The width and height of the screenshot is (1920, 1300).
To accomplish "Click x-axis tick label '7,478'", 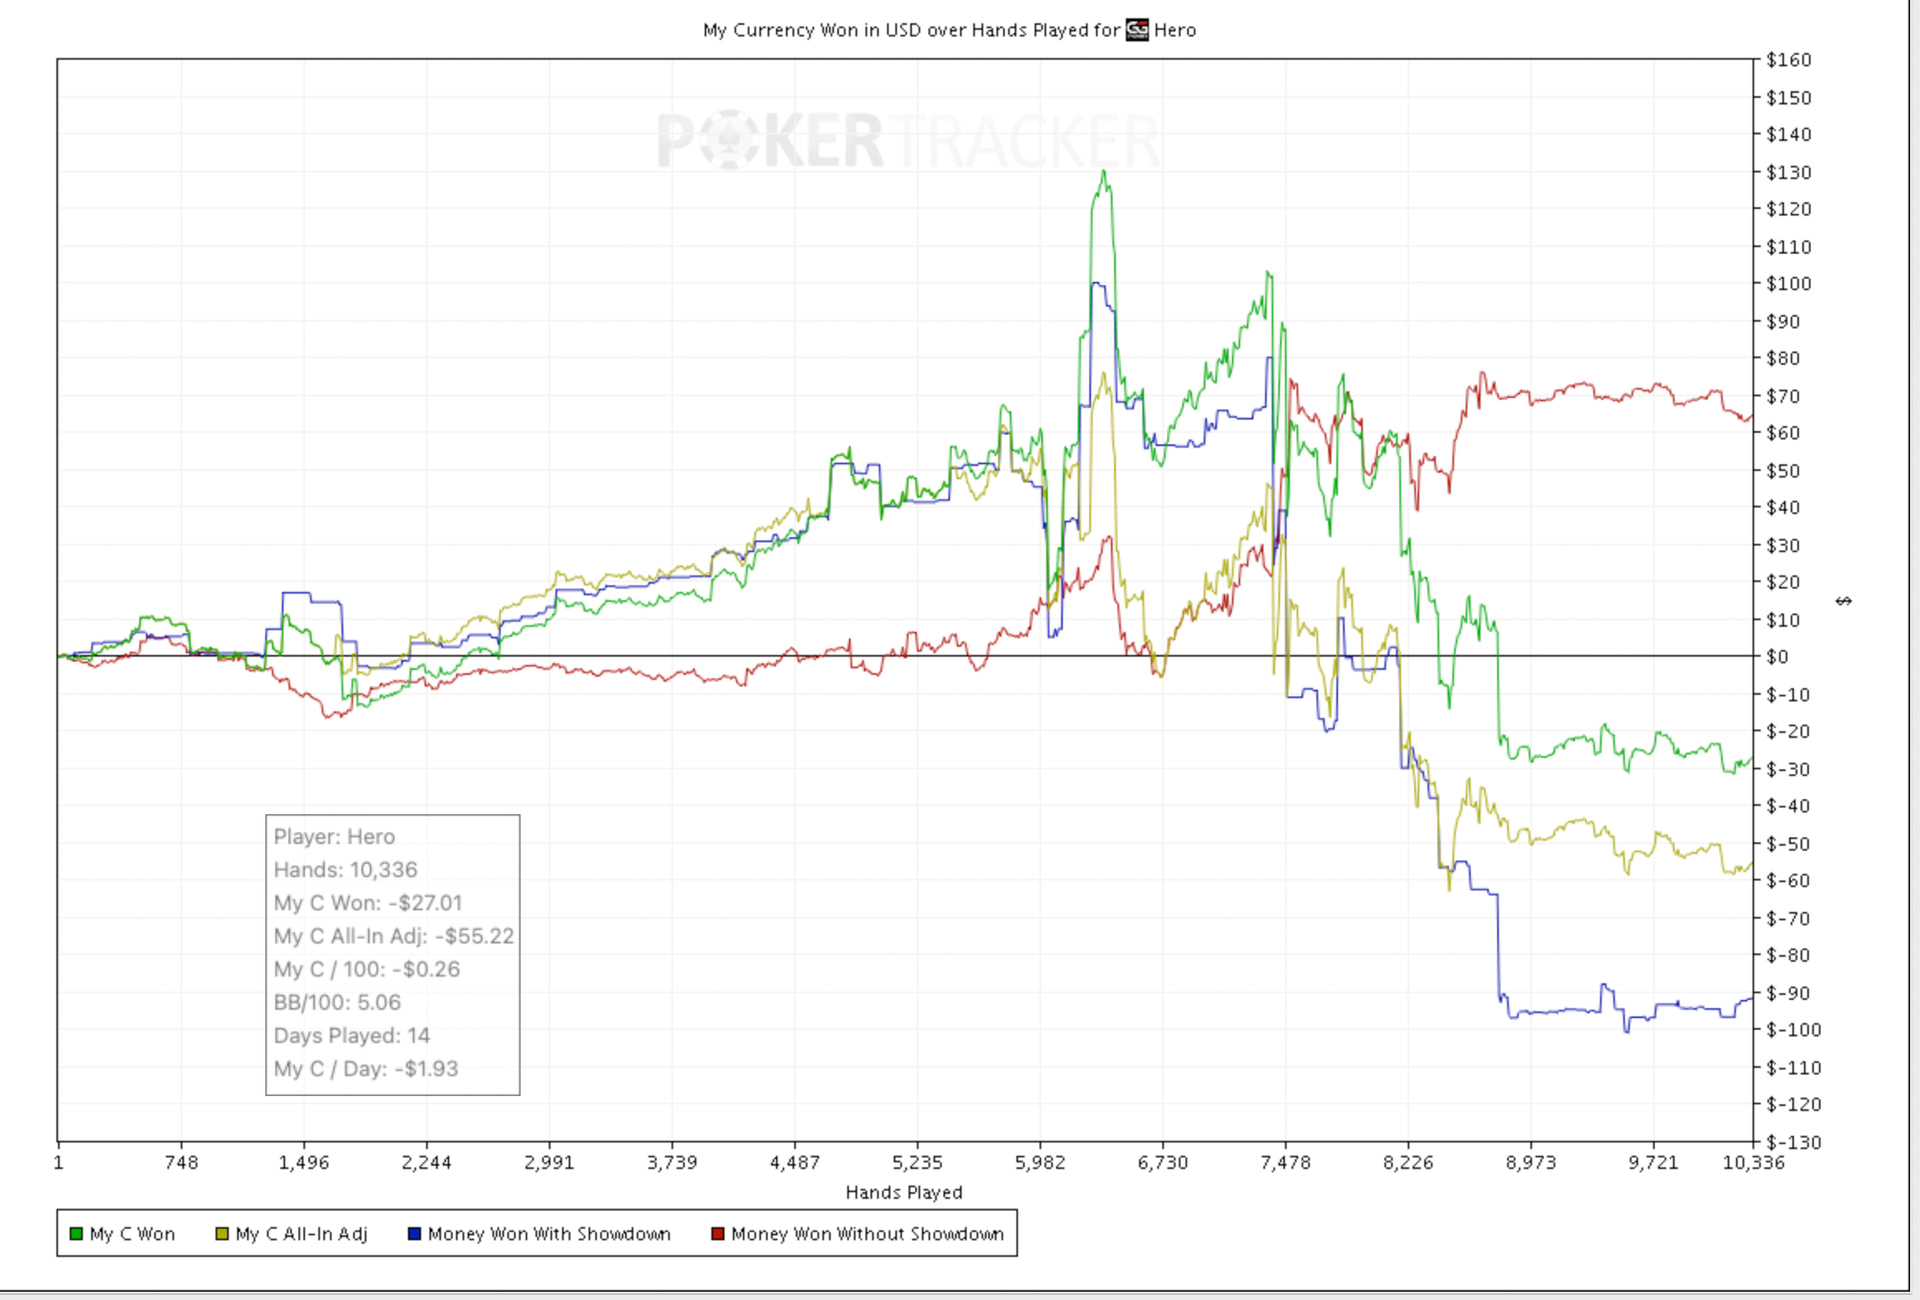I will [1285, 1162].
